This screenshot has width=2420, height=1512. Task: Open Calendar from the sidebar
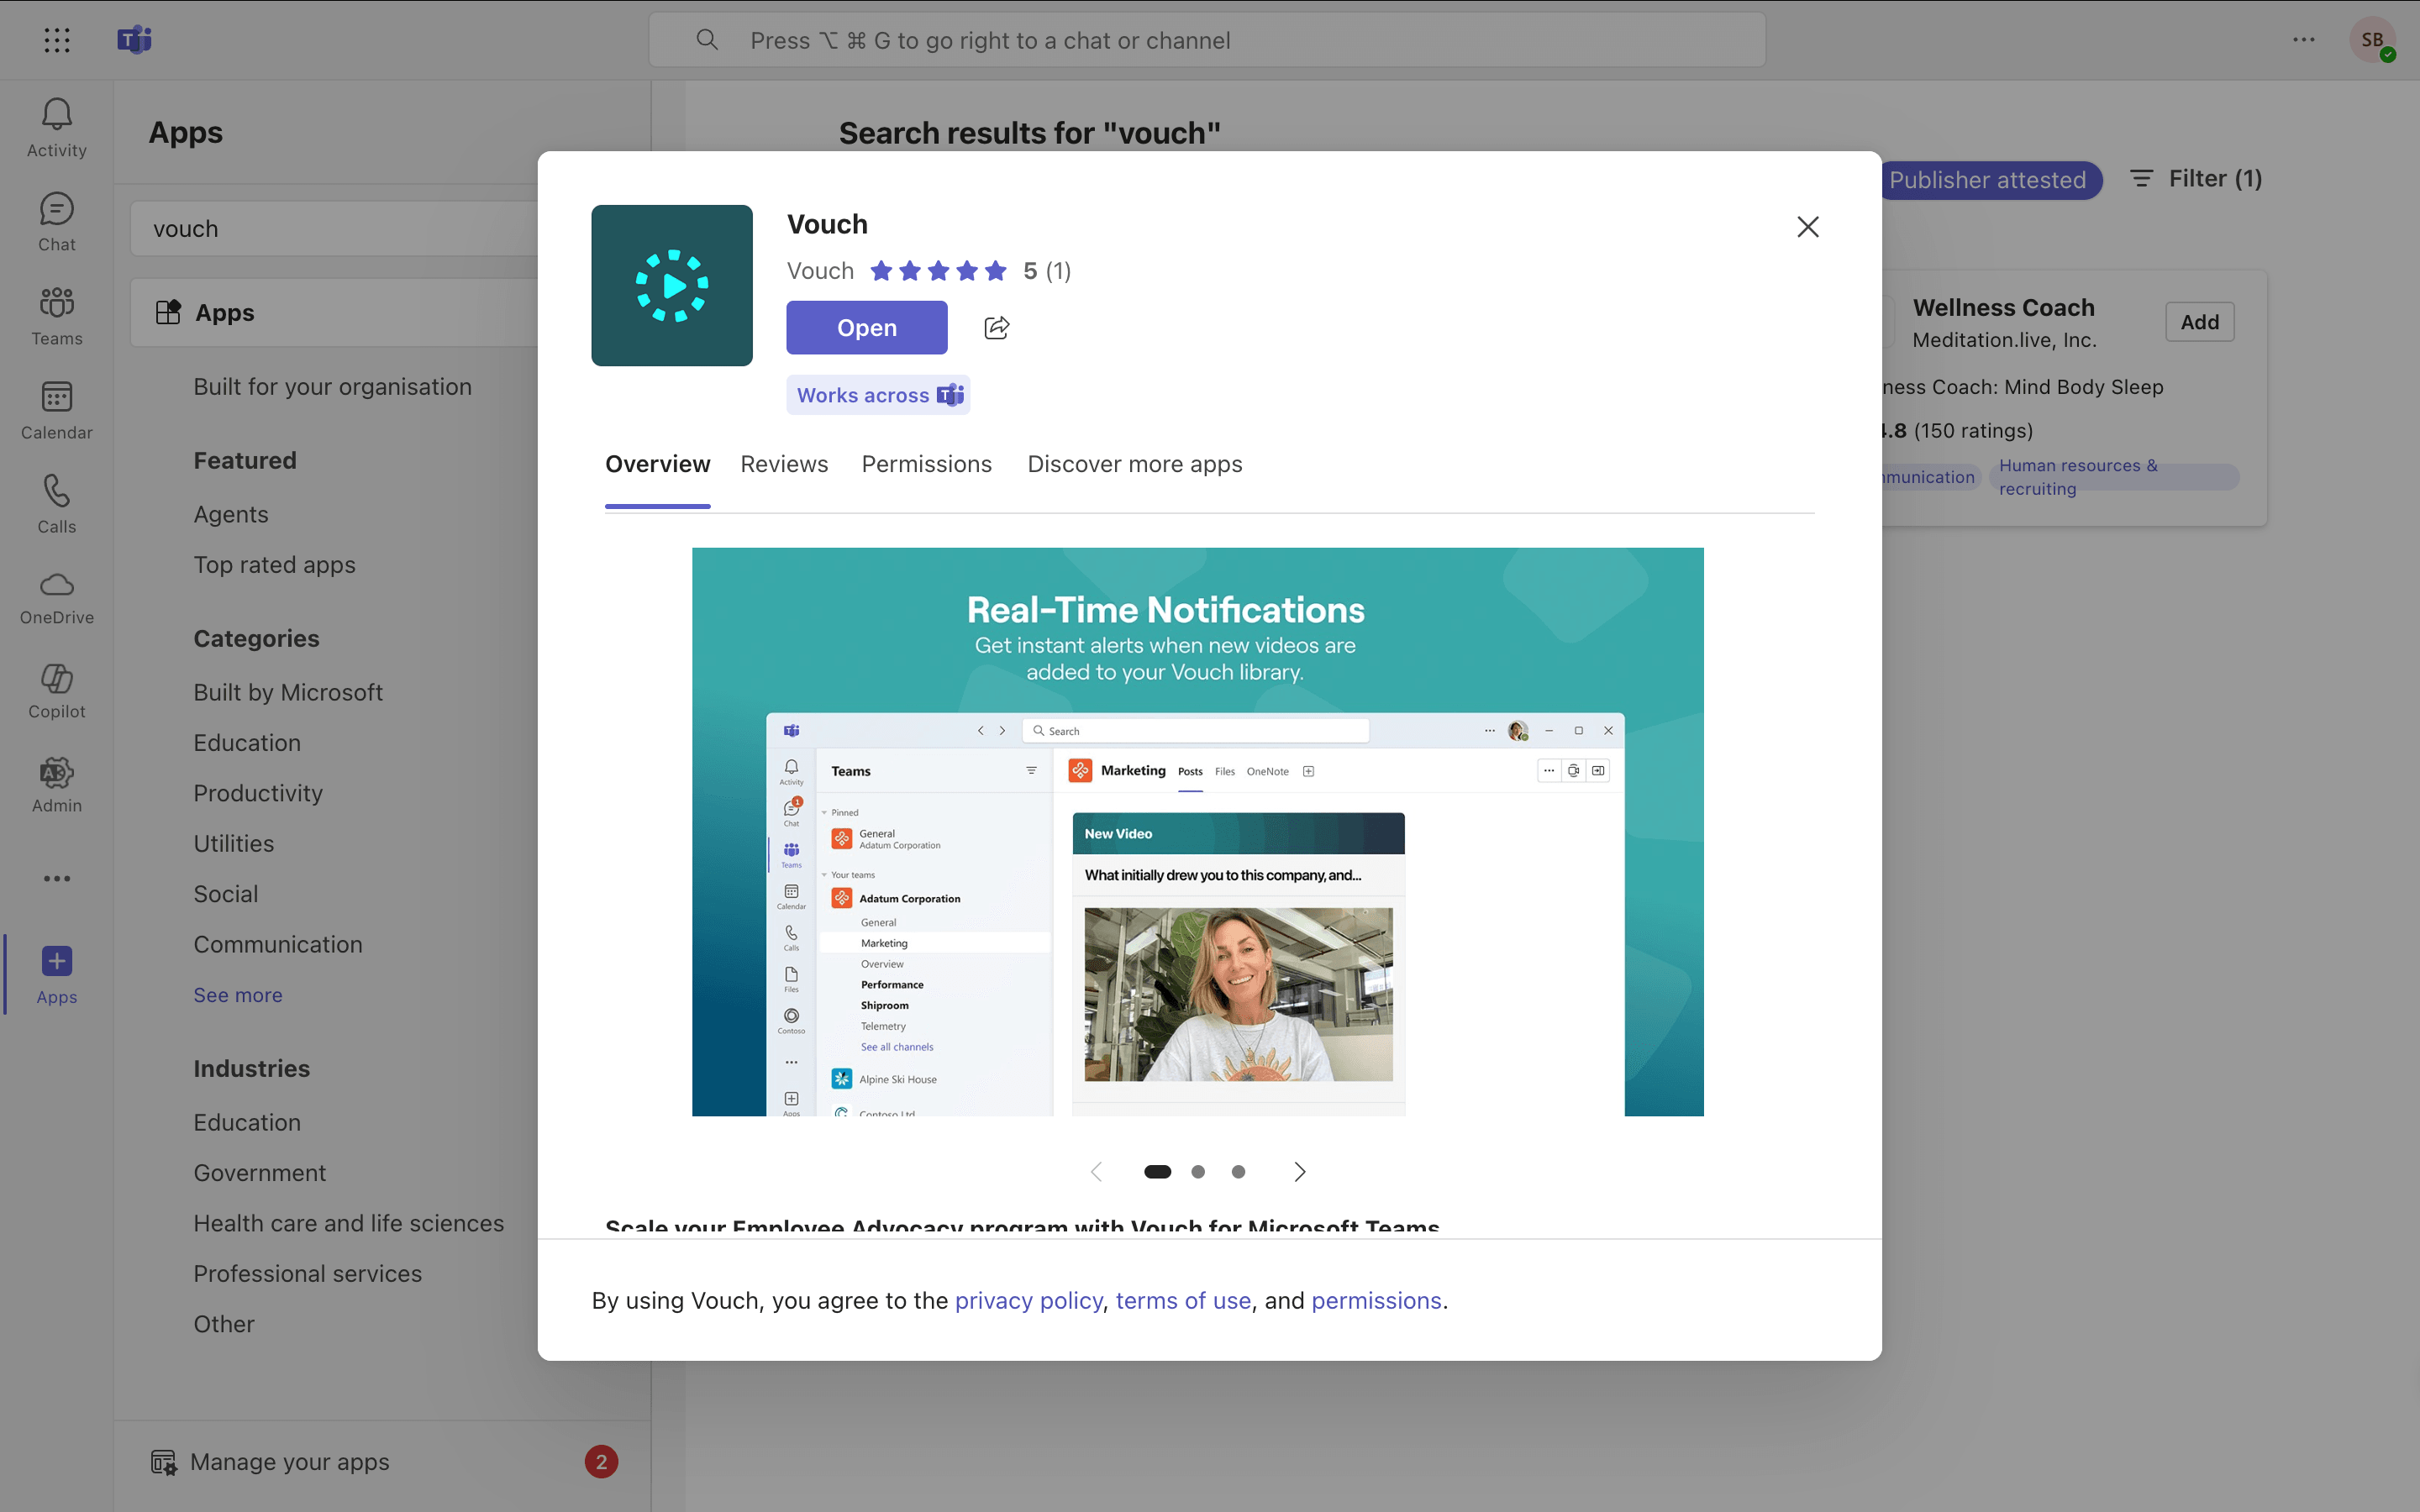pos(57,410)
